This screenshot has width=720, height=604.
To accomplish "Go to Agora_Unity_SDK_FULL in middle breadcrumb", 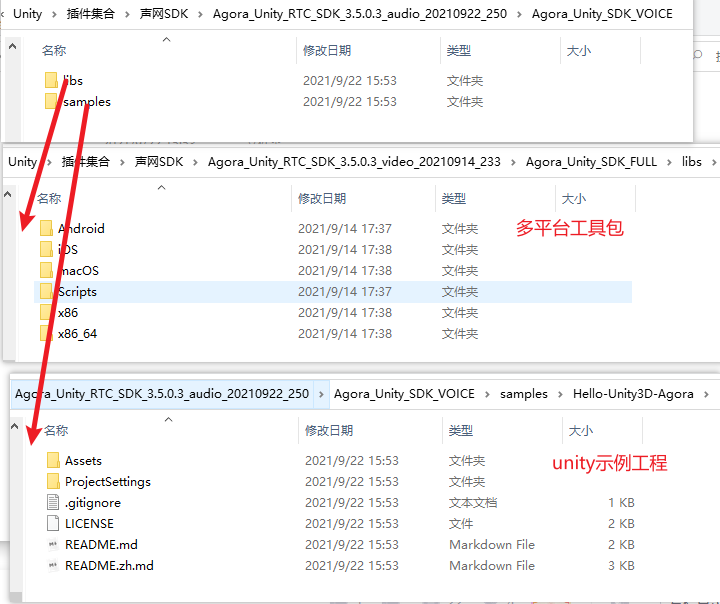I will (x=591, y=162).
